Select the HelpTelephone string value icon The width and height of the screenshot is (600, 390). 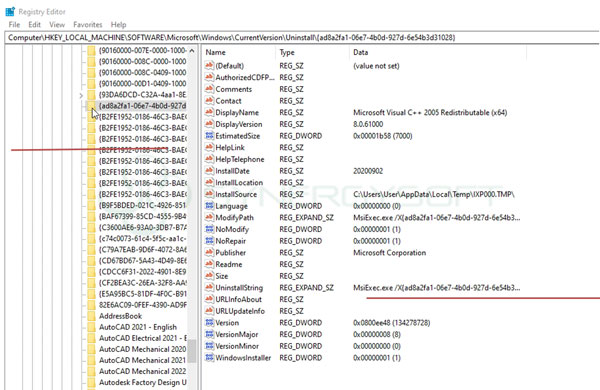point(209,159)
